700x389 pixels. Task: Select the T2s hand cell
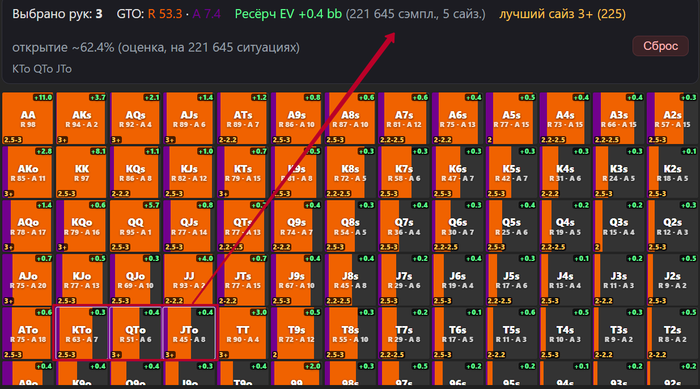coord(672,333)
